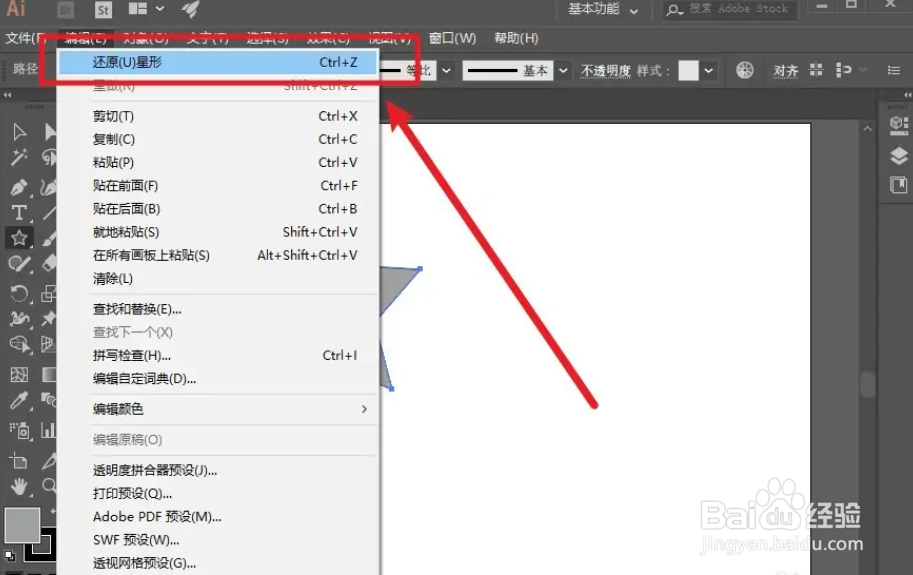Choose 贴在后面(B) menu entry
The image size is (913, 575).
[x=218, y=209]
